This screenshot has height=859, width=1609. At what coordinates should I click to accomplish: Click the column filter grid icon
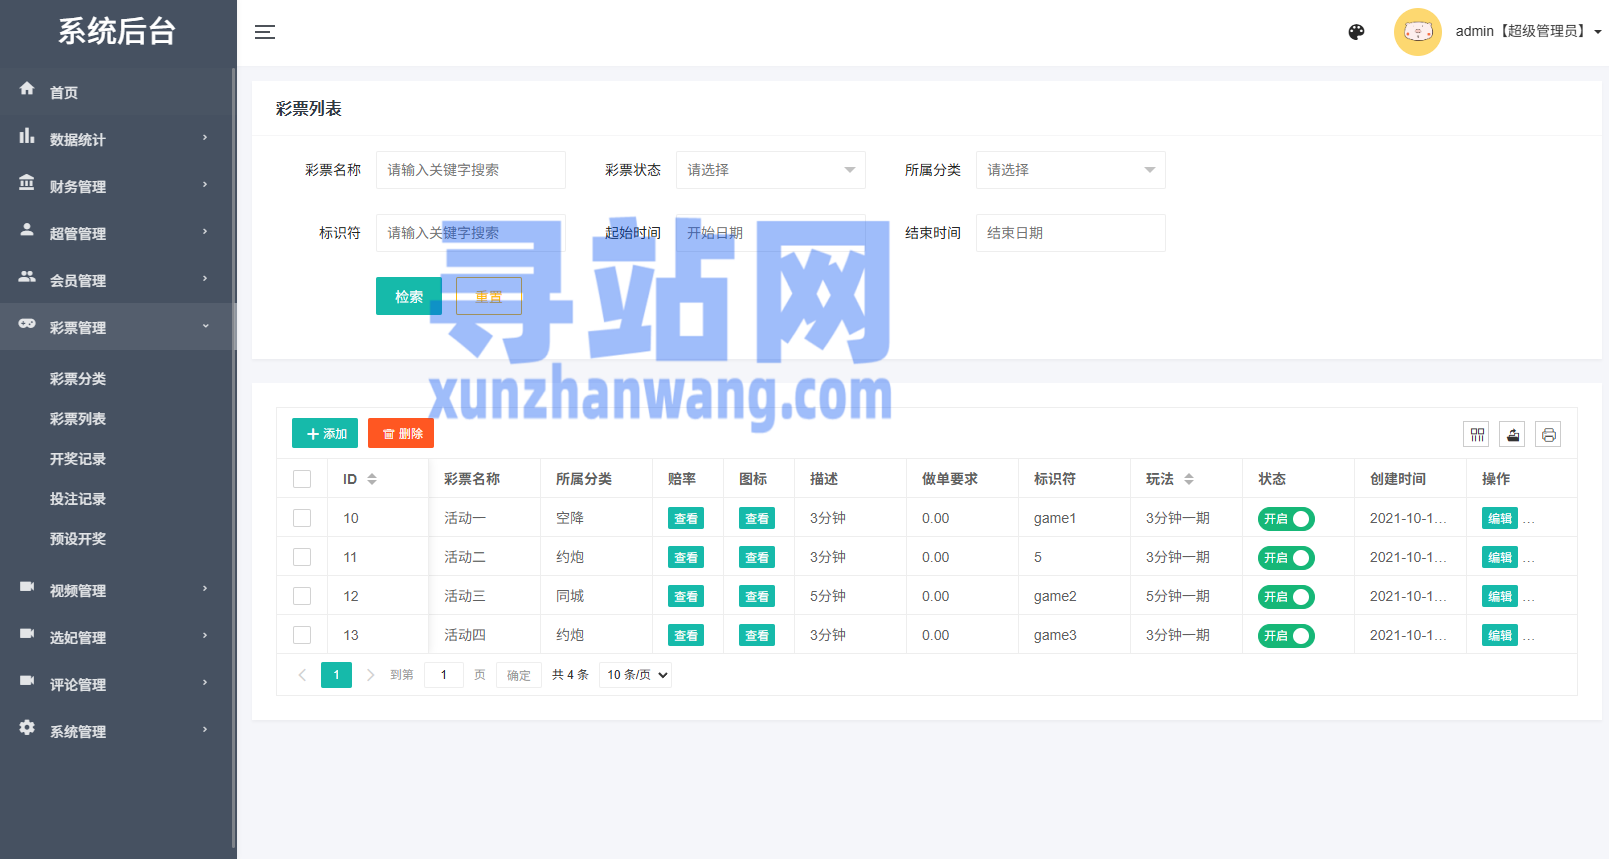[1476, 434]
